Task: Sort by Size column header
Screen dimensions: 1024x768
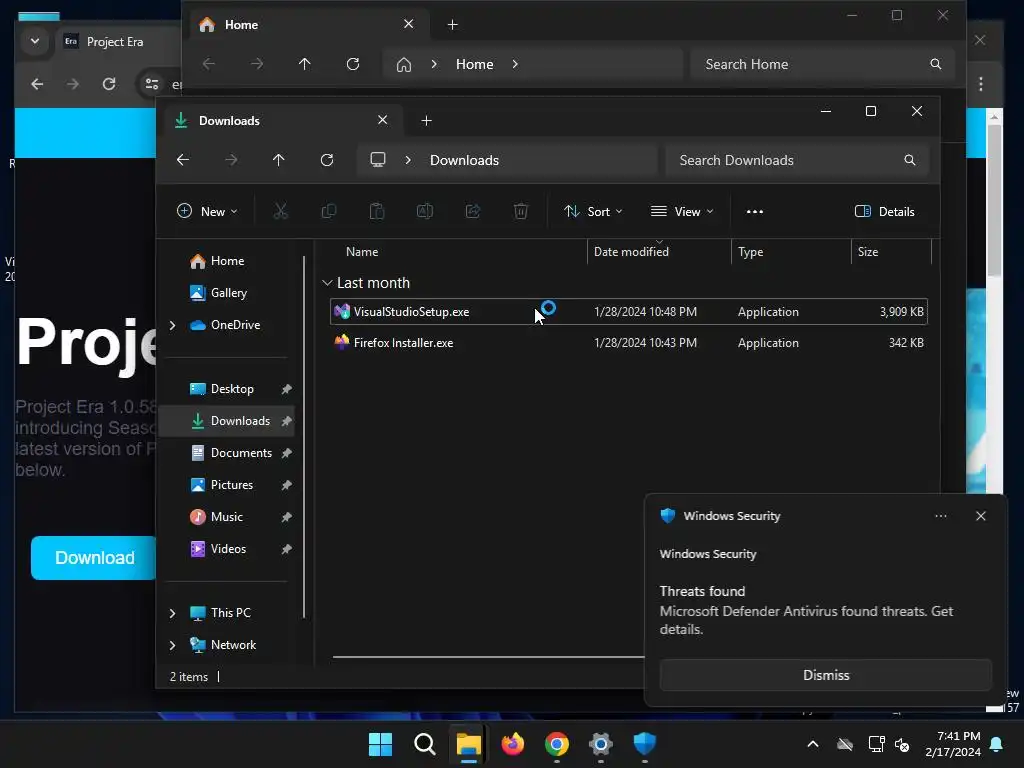Action: tap(868, 252)
